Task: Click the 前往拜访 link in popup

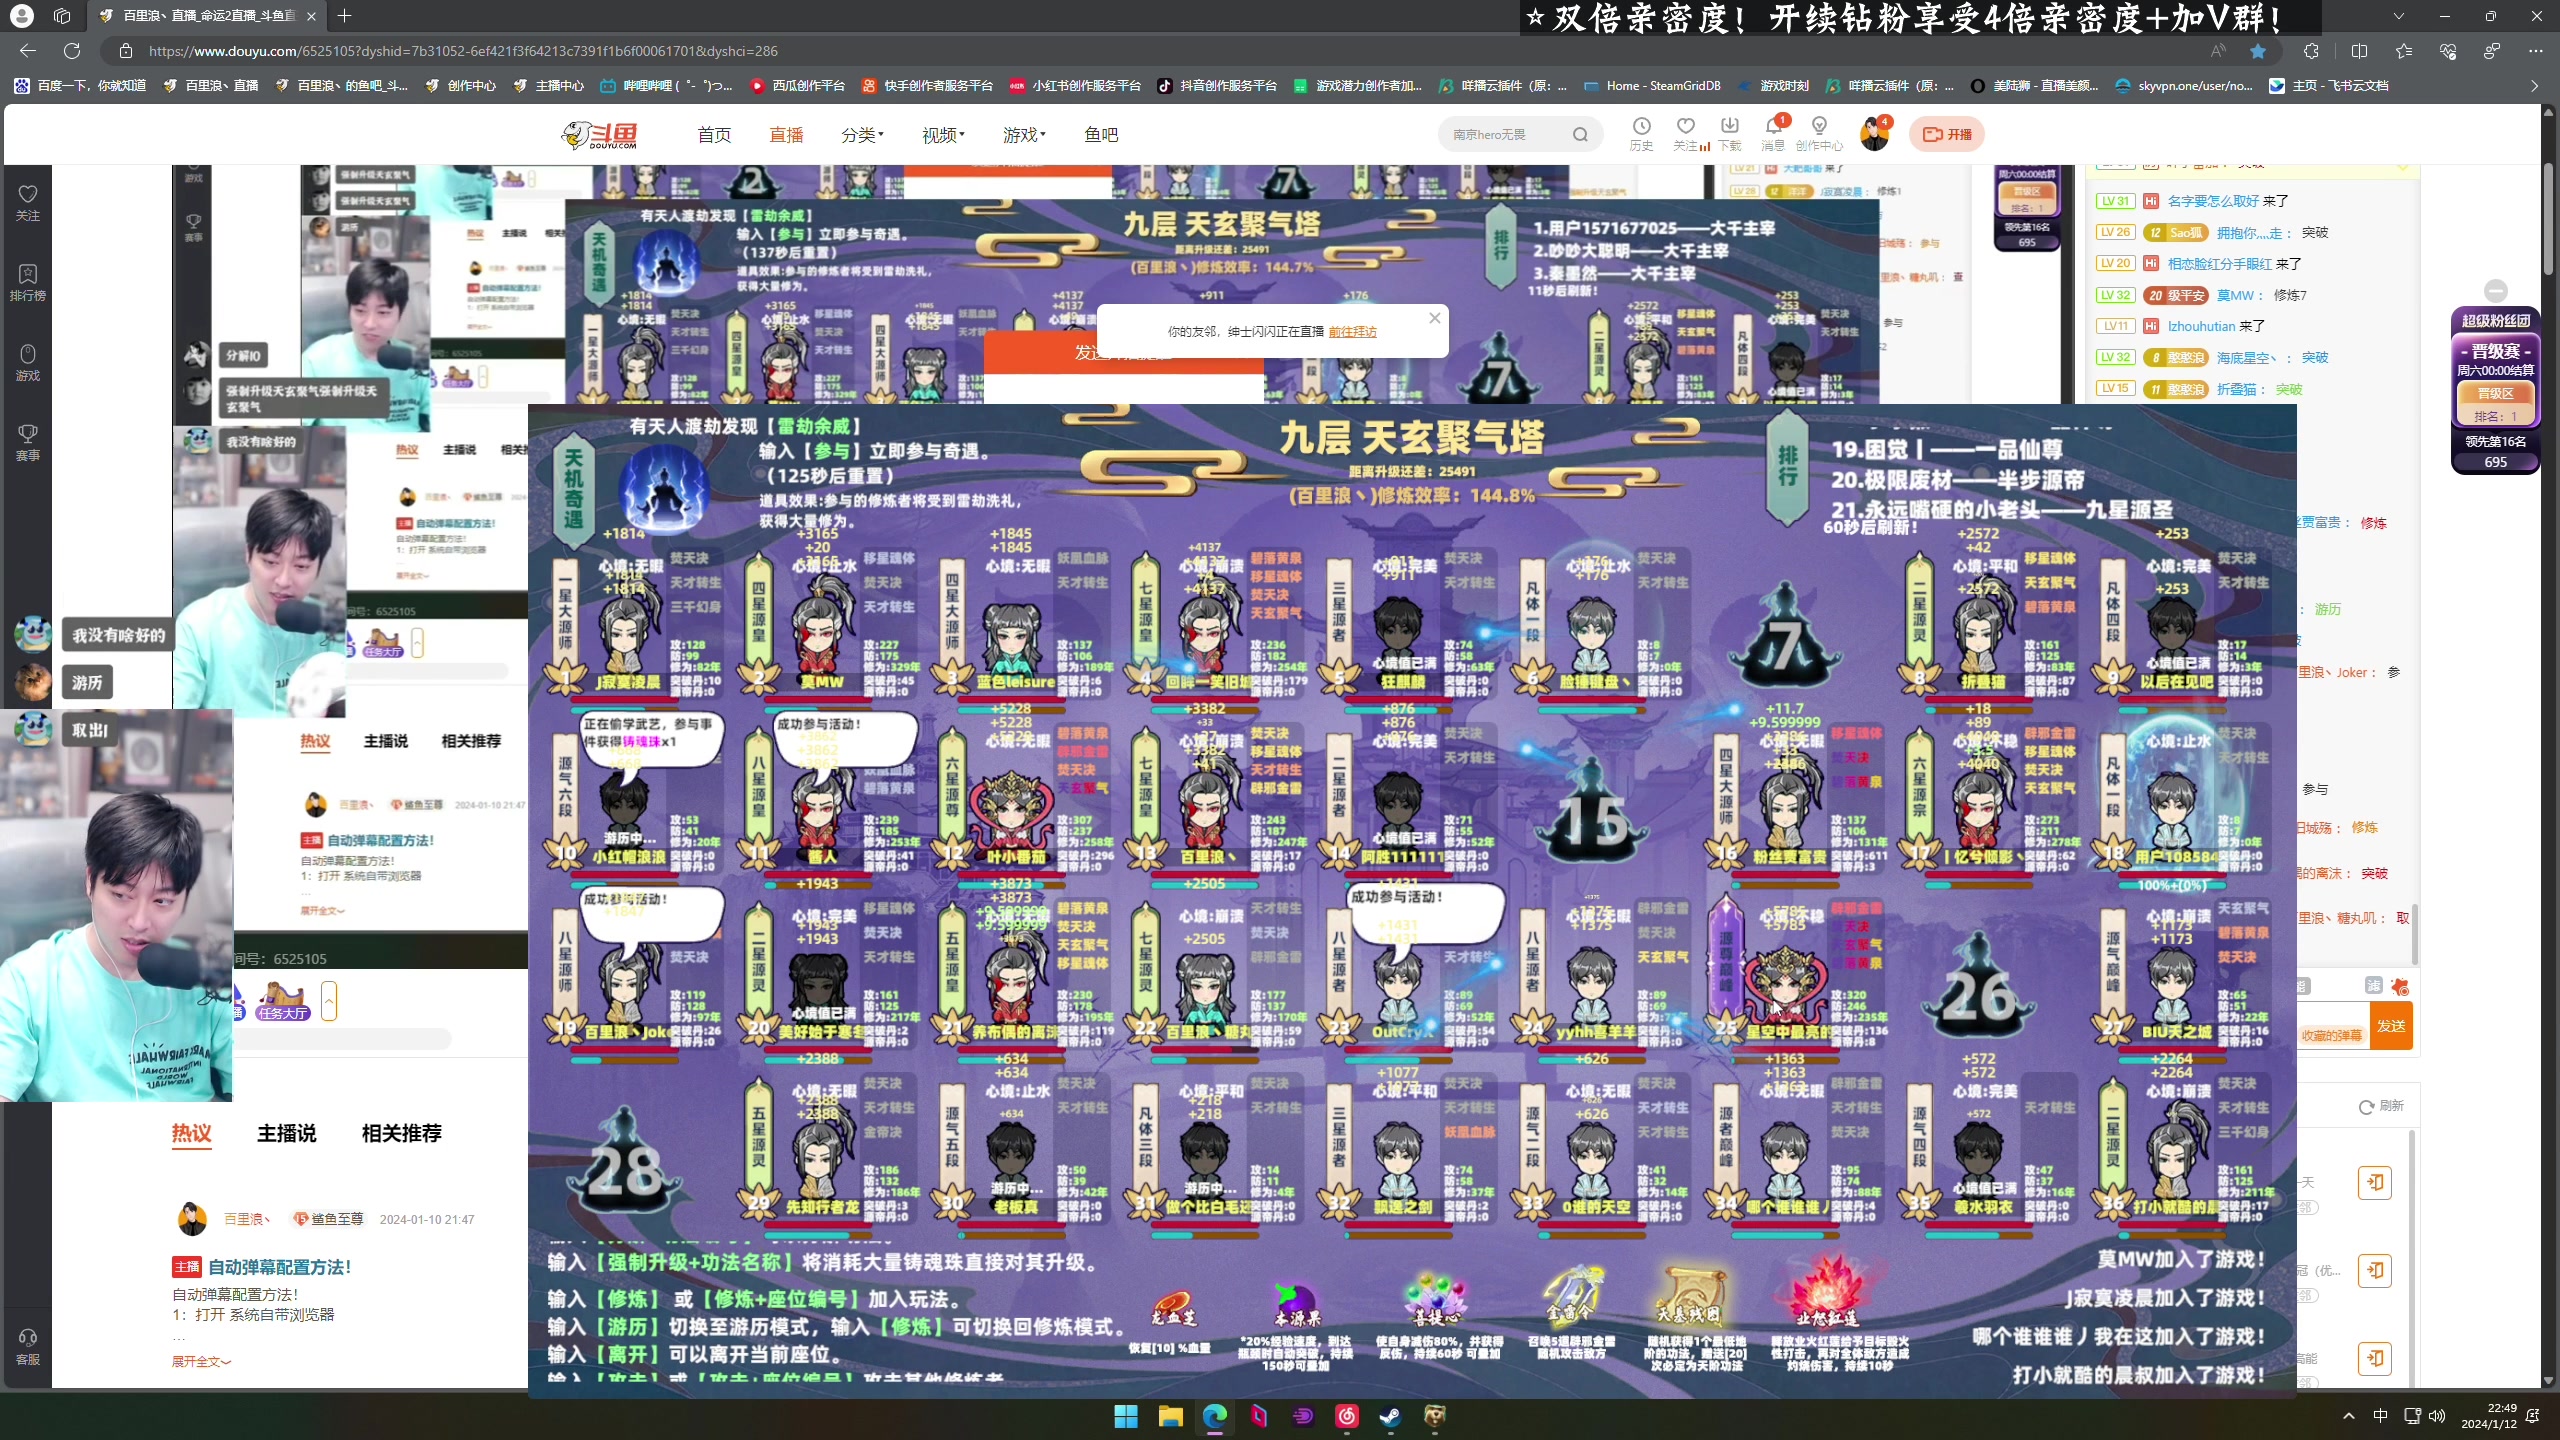Action: coord(1352,332)
